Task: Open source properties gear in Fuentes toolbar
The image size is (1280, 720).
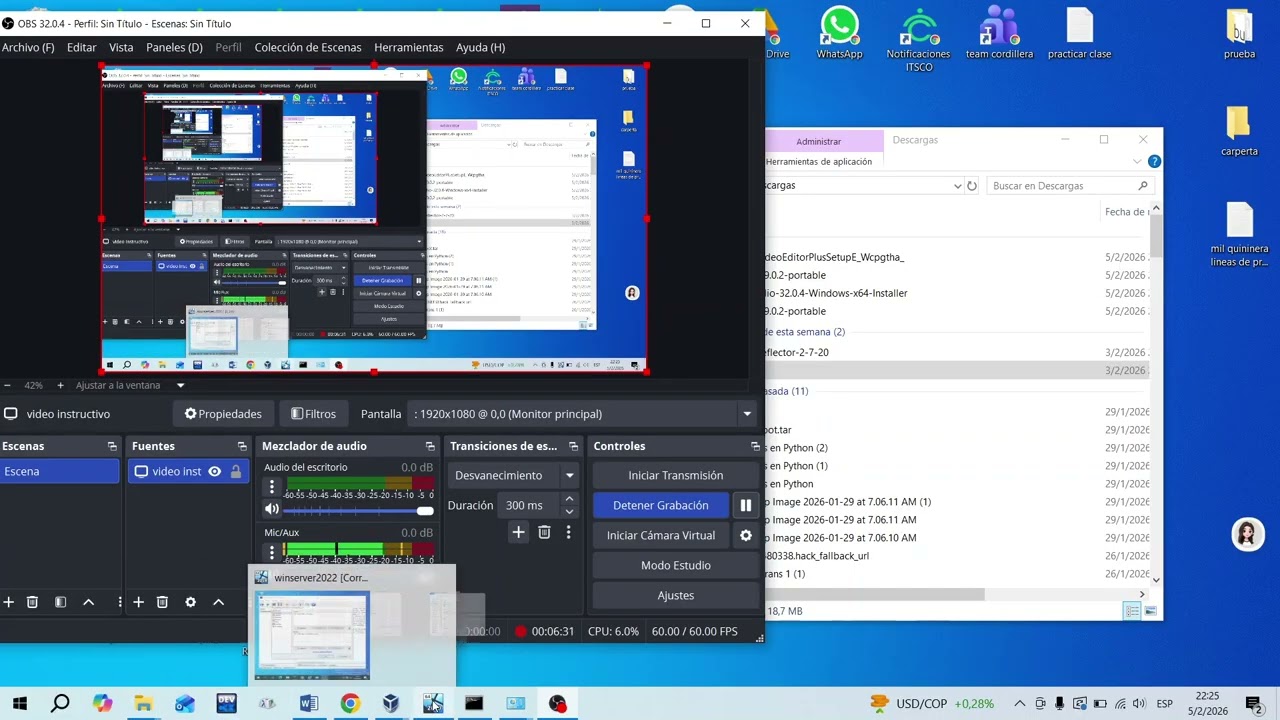Action: click(x=190, y=602)
